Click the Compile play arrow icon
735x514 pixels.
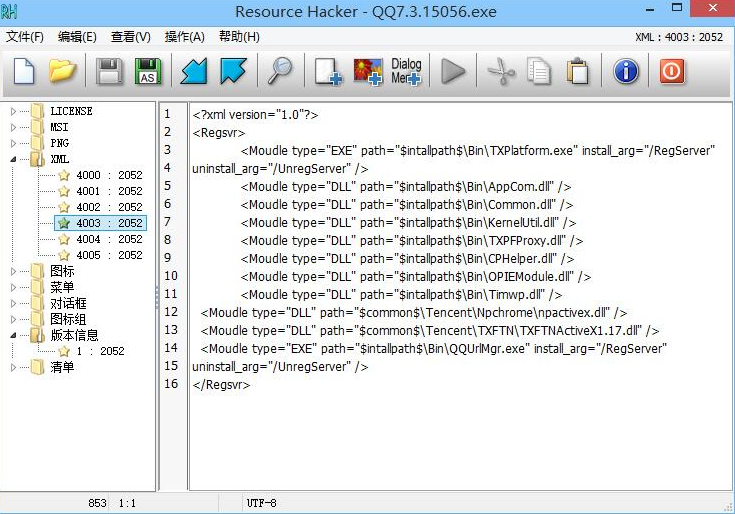453,71
